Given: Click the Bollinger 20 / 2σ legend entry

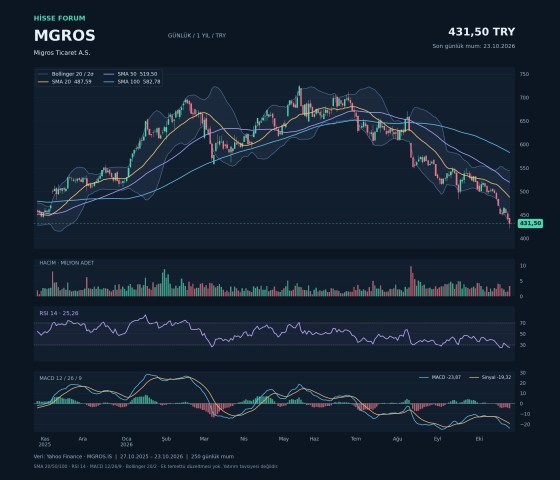Looking at the screenshot, I should (66, 74).
